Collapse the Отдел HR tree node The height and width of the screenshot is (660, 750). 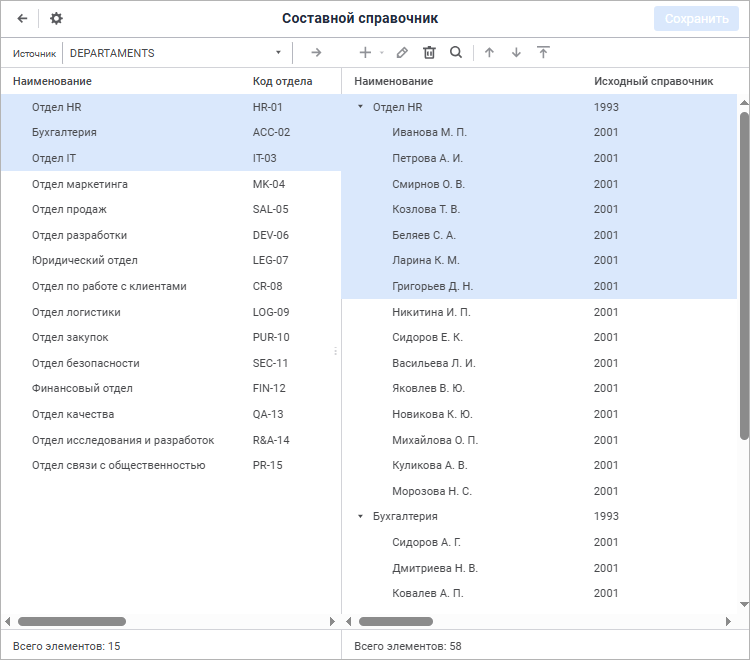coord(361,107)
